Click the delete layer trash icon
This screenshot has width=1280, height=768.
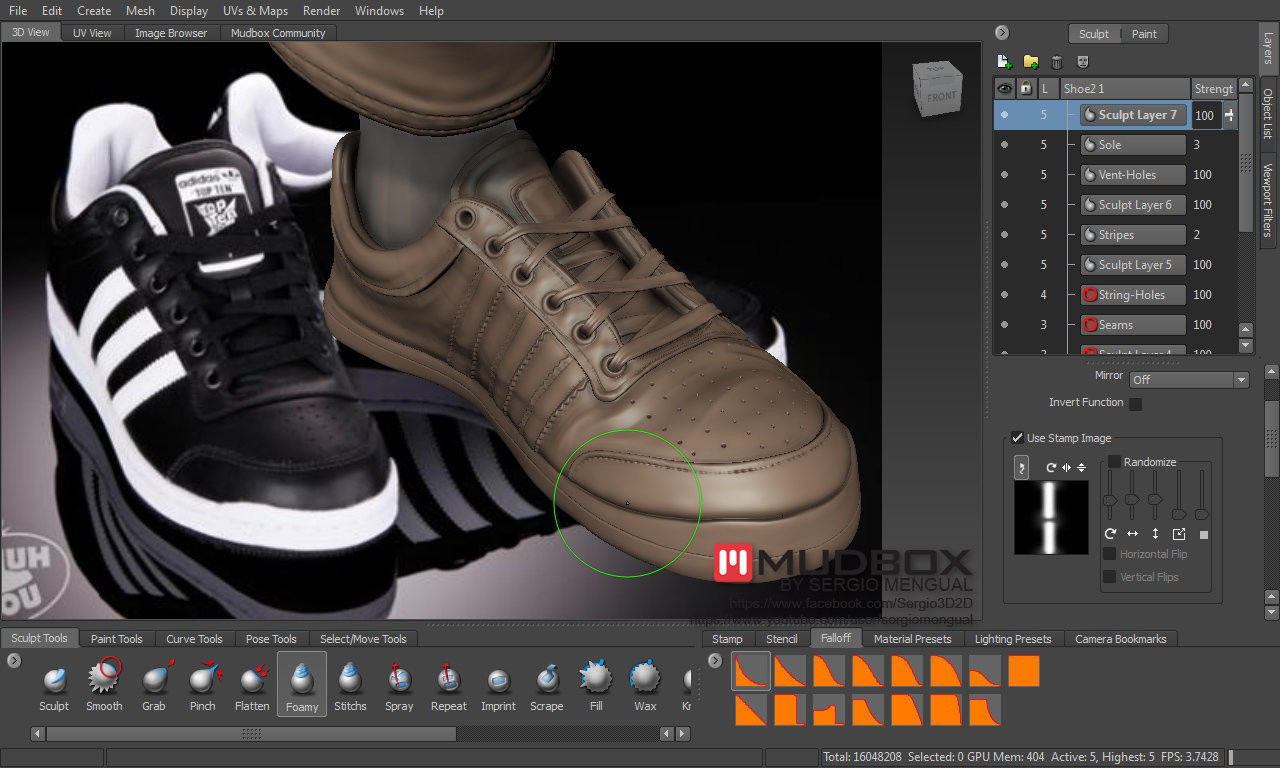coord(1056,62)
